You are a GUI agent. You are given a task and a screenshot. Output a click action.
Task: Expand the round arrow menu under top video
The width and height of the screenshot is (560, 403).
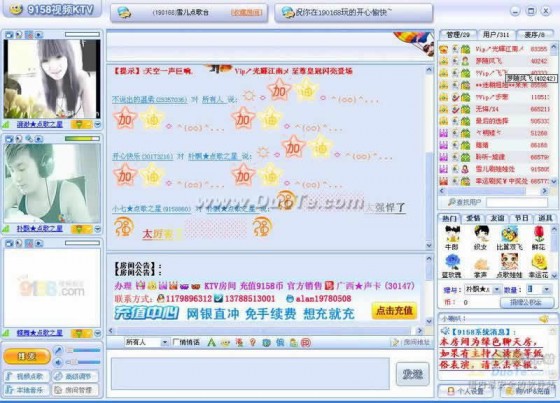98,124
